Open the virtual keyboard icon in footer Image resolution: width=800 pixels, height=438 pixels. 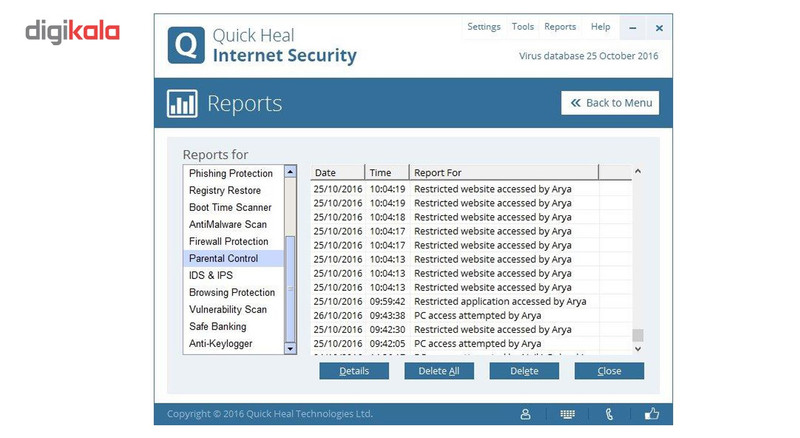pos(567,414)
